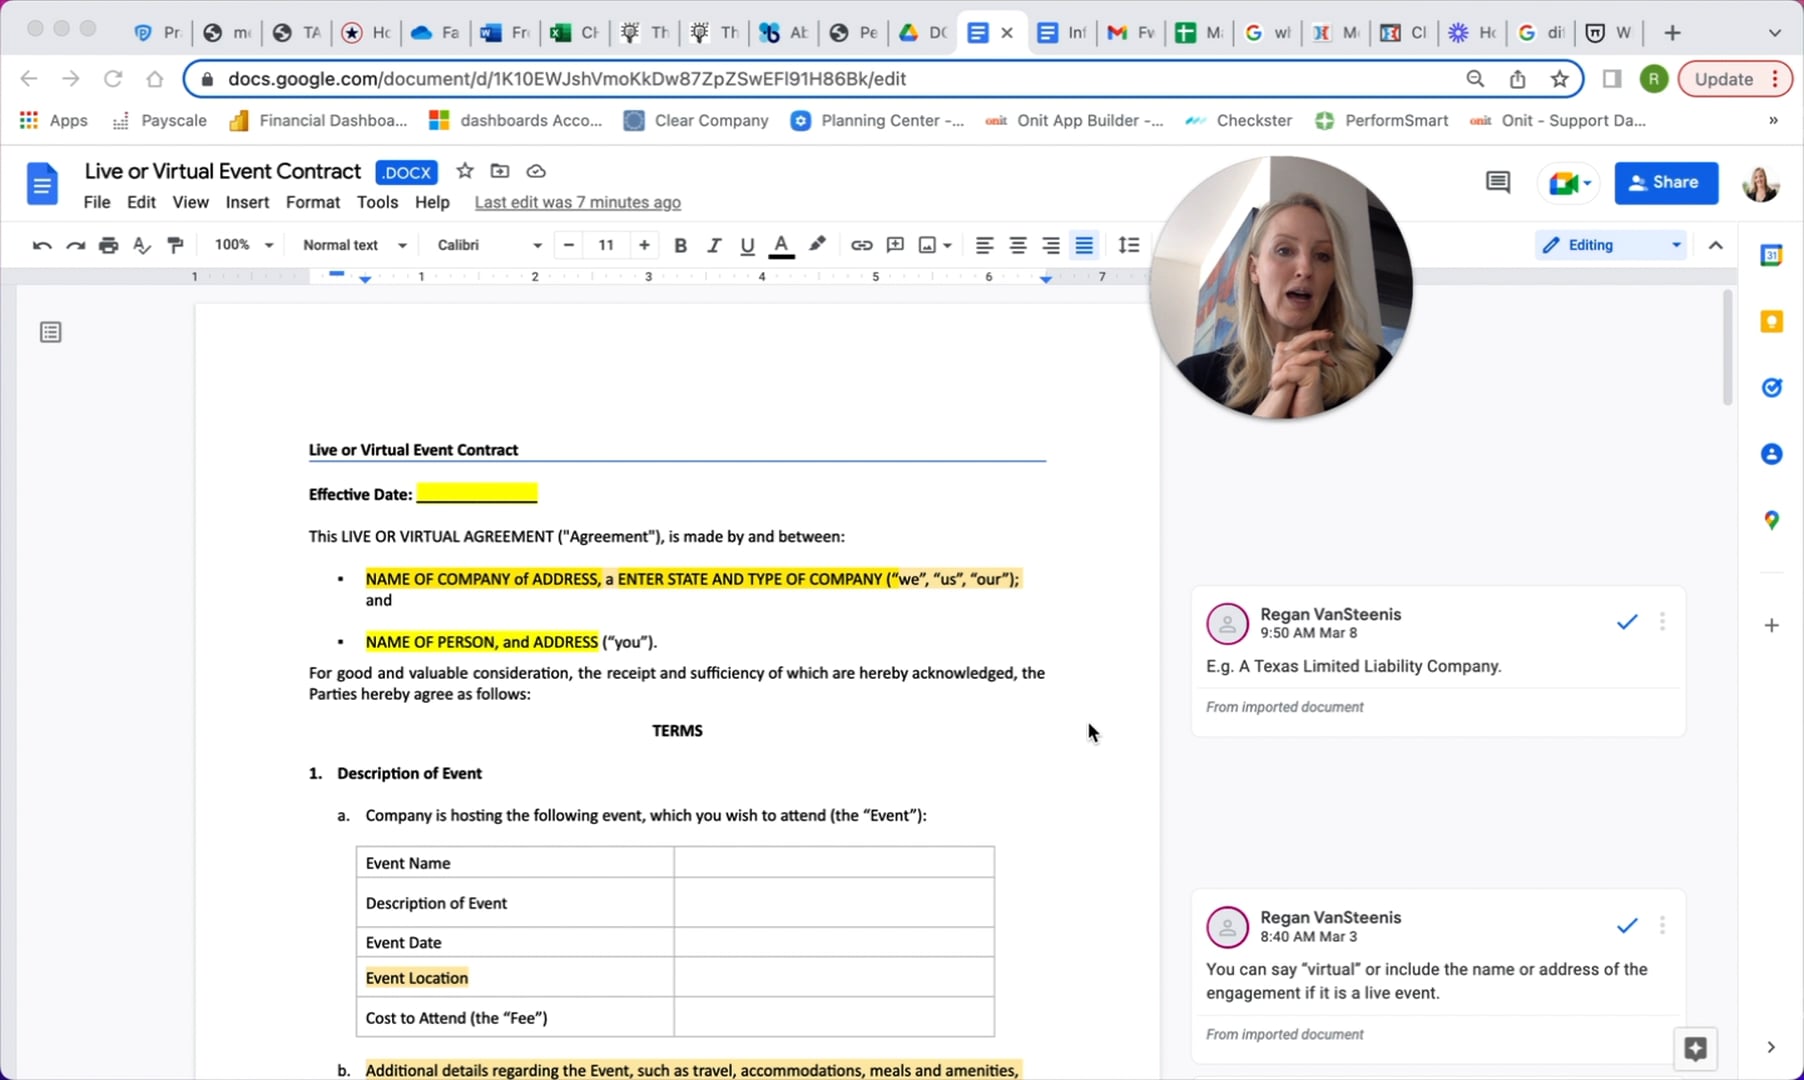Open Calibri font dropdown

[489, 245]
